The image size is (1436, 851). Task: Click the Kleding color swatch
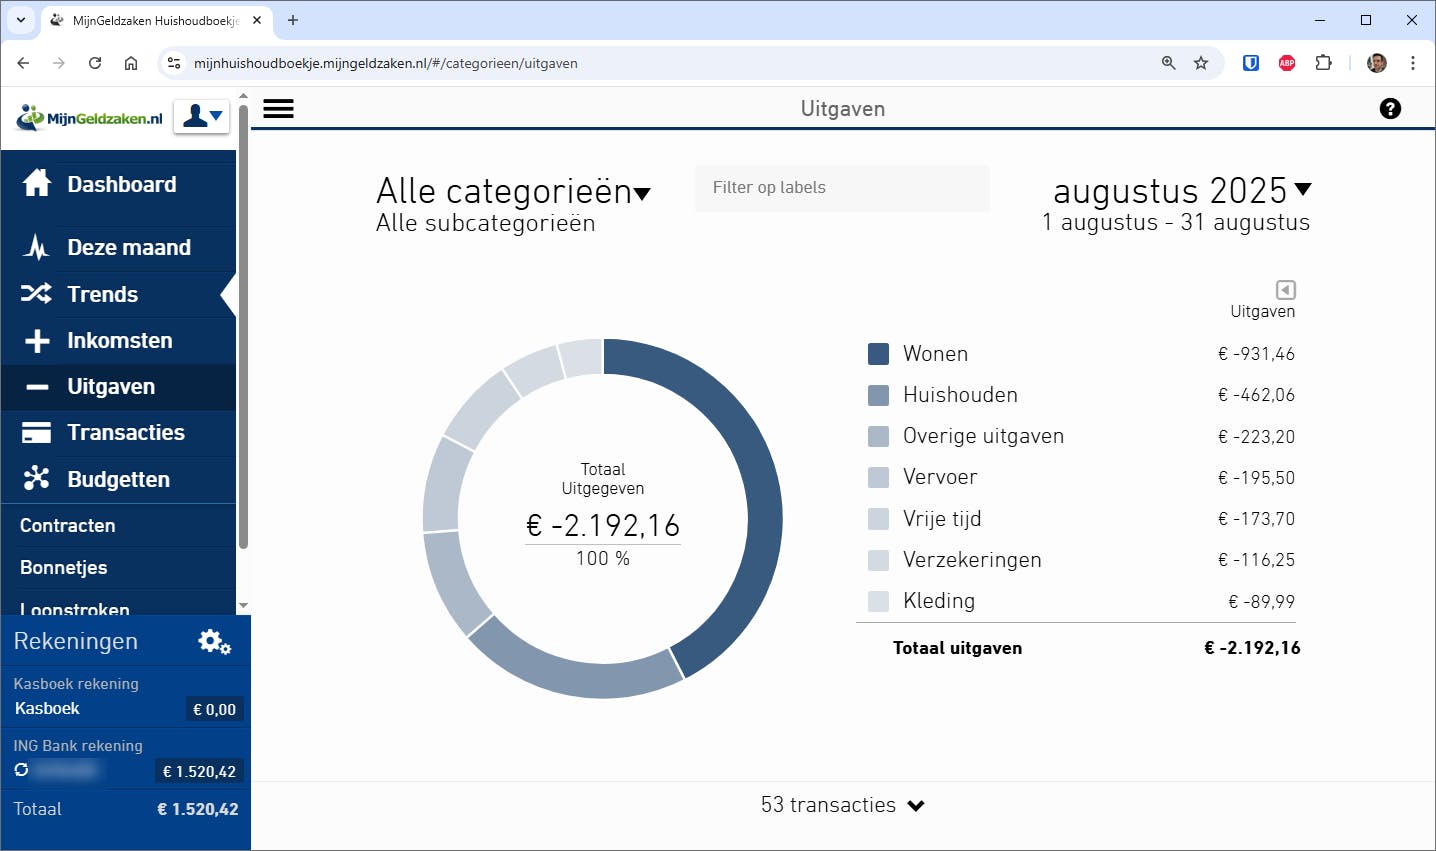click(x=879, y=601)
